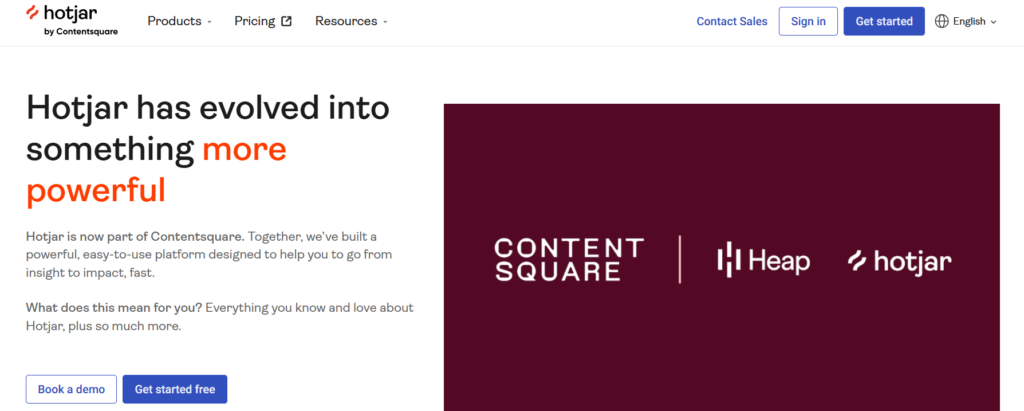
Task: Click the globe language icon
Action: [942, 22]
